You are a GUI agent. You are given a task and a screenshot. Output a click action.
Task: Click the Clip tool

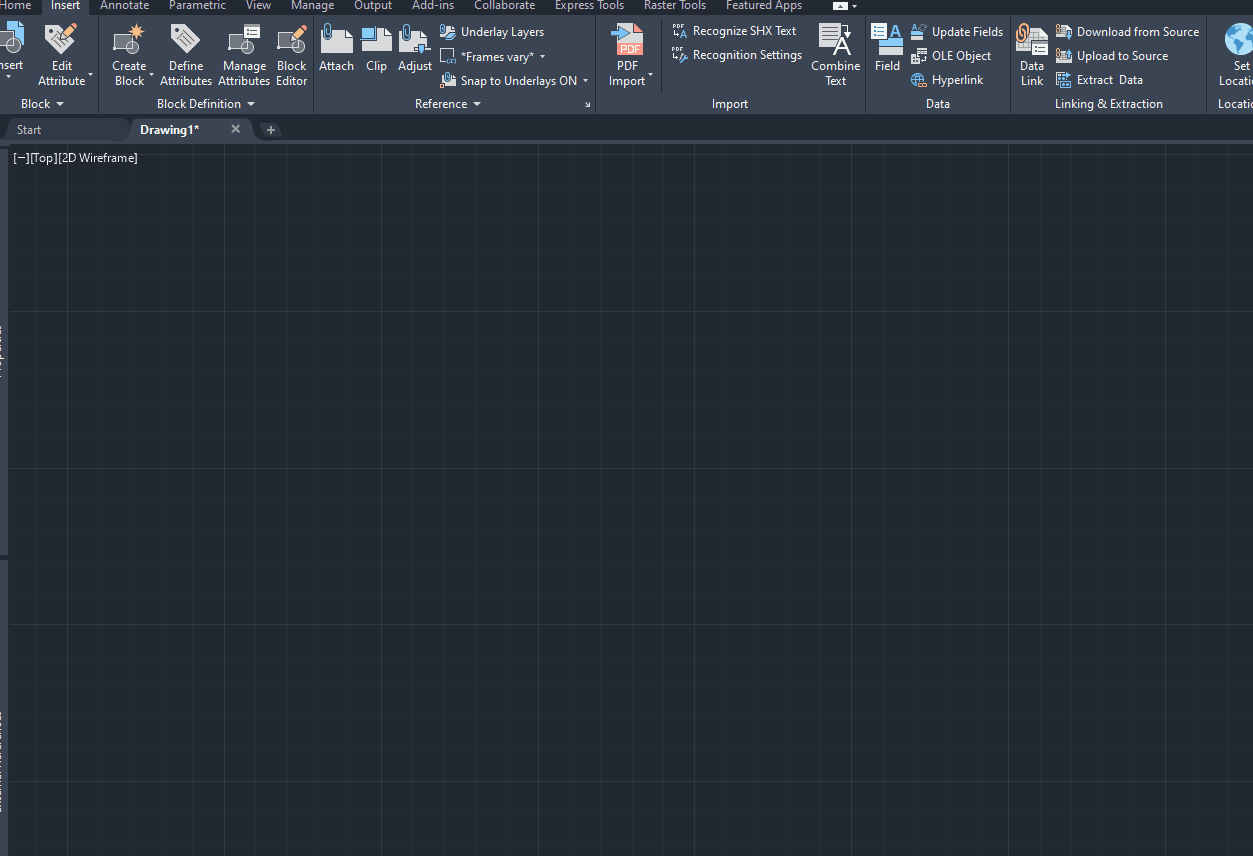tap(376, 50)
